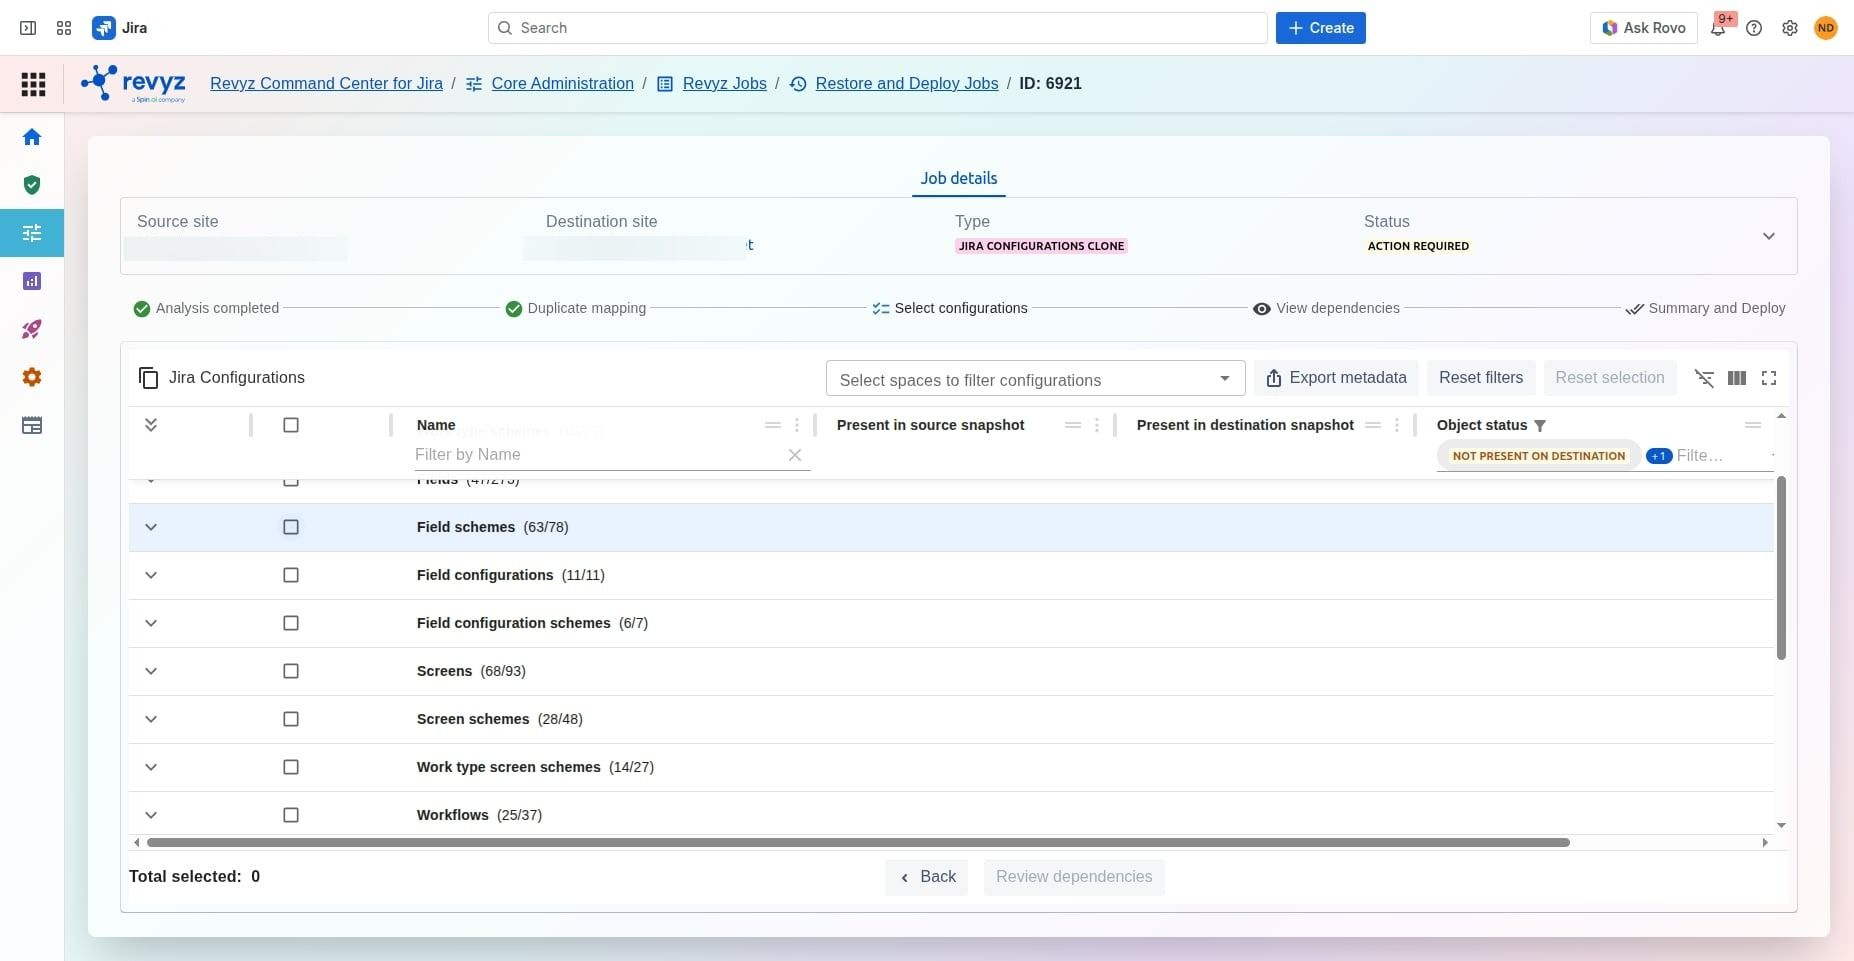Open the chart report sidebar icon
1854x961 pixels.
pyautogui.click(x=32, y=281)
